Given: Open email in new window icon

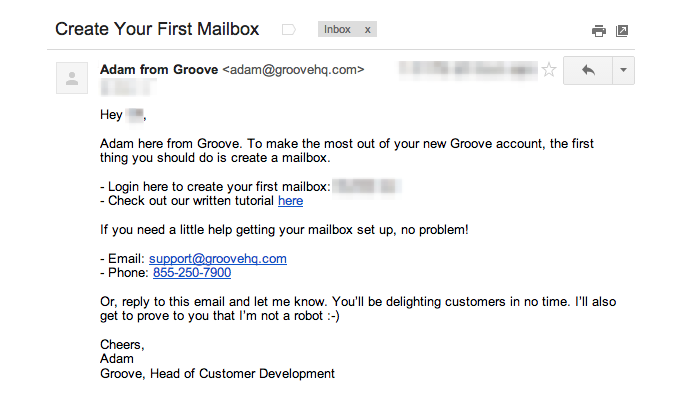Looking at the screenshot, I should click(x=622, y=30).
